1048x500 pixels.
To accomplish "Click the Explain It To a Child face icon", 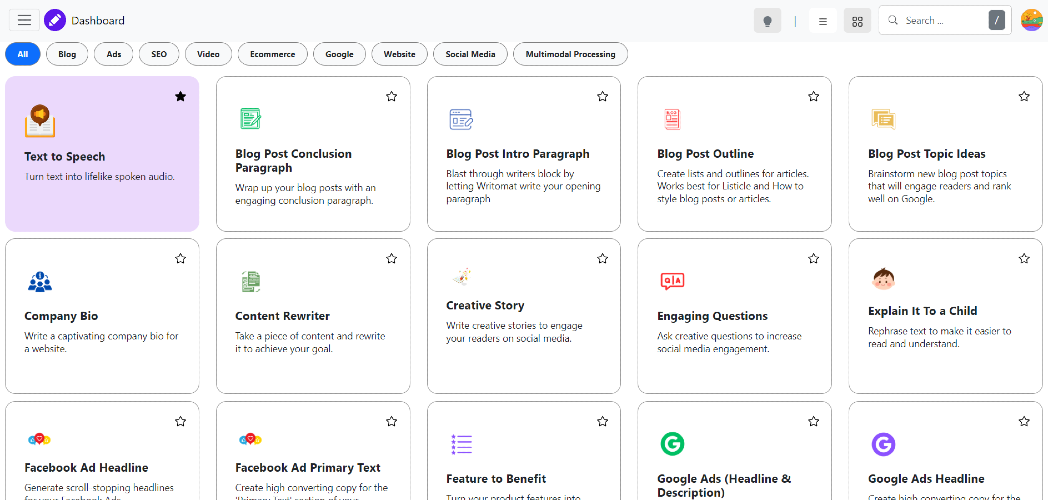I will pyautogui.click(x=883, y=278).
